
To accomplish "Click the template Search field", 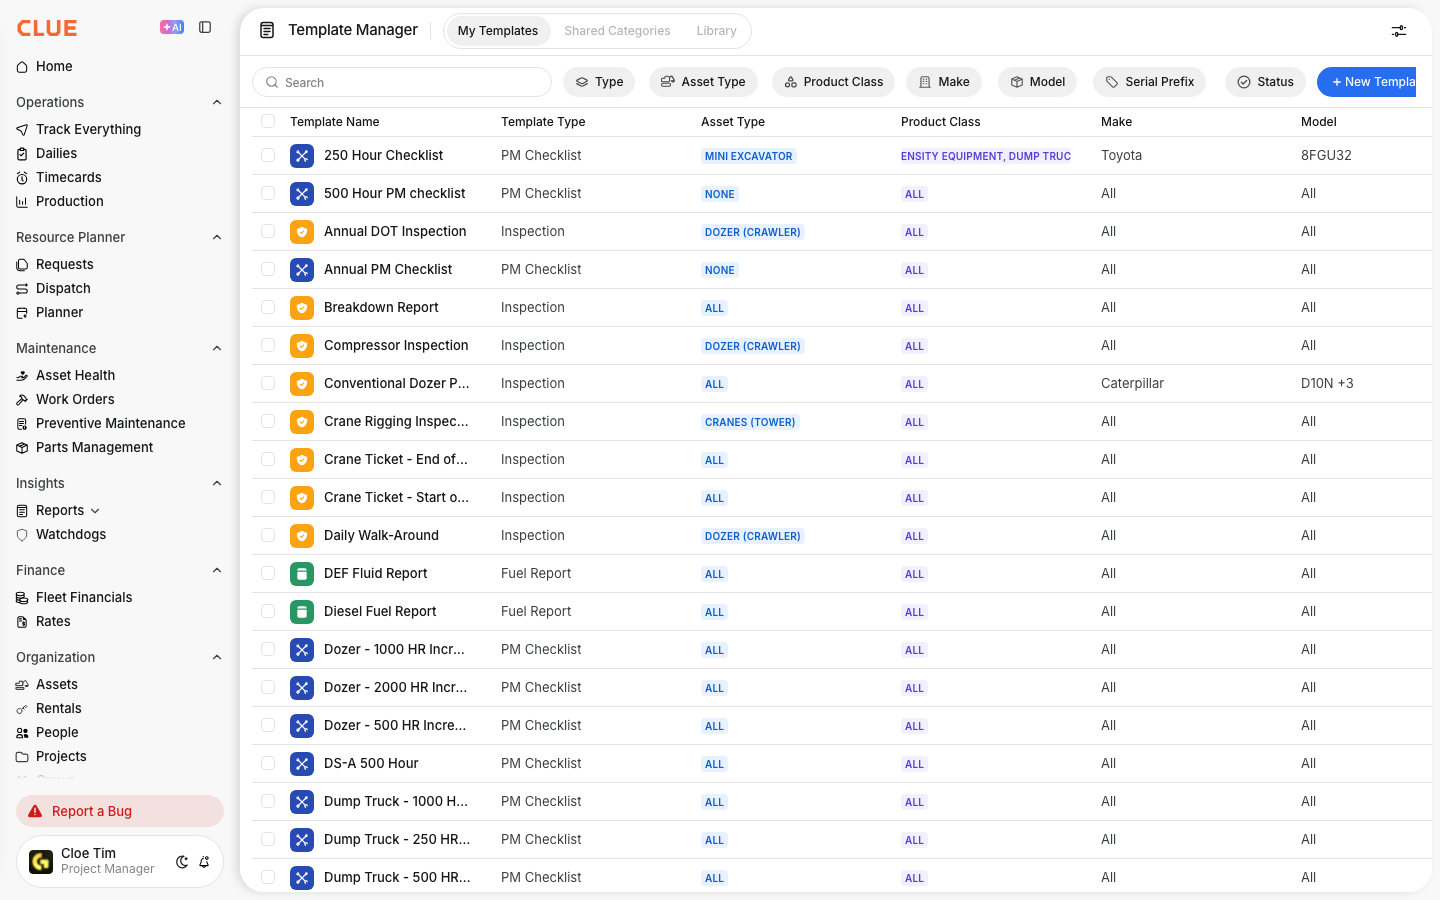I will [402, 82].
